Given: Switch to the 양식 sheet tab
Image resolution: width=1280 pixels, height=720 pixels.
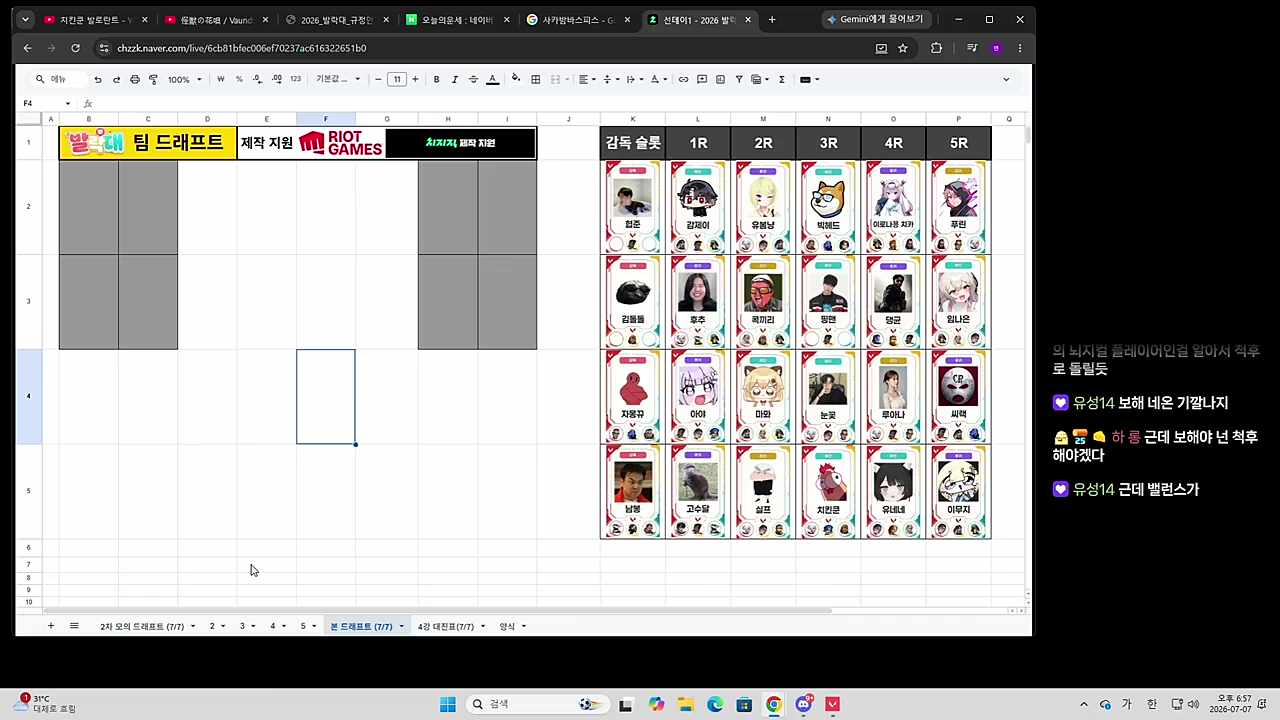Looking at the screenshot, I should [x=507, y=626].
